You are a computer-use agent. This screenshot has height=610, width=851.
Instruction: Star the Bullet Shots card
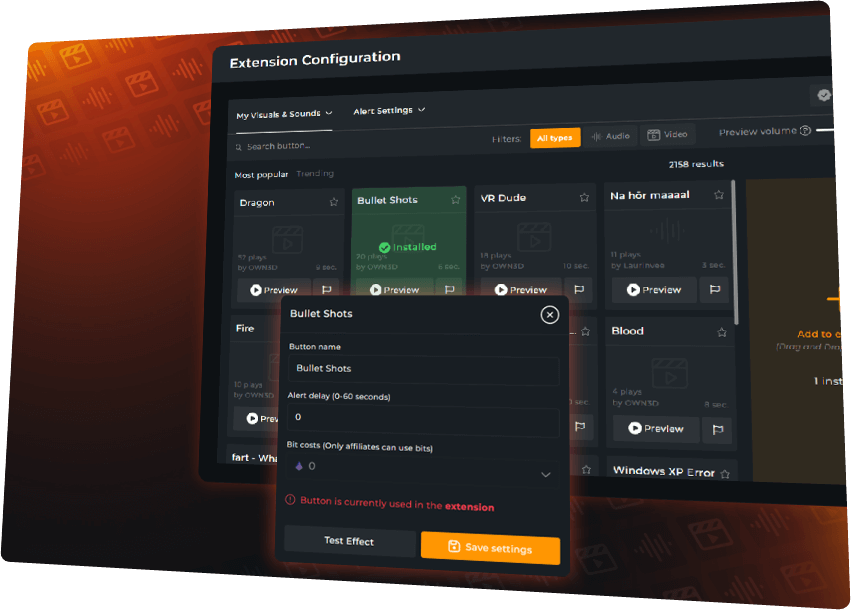[x=455, y=200]
